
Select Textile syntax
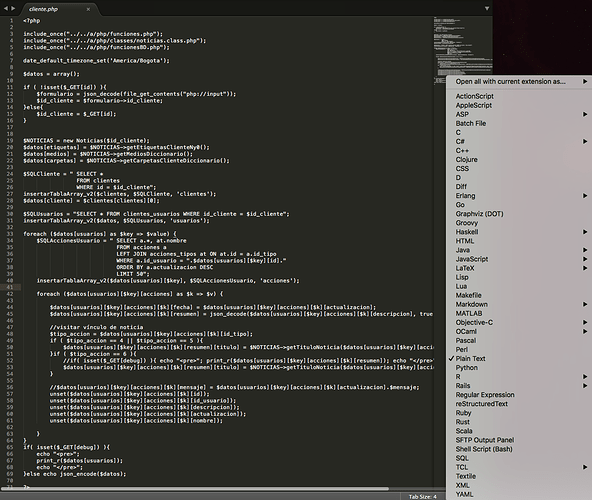(x=519, y=477)
